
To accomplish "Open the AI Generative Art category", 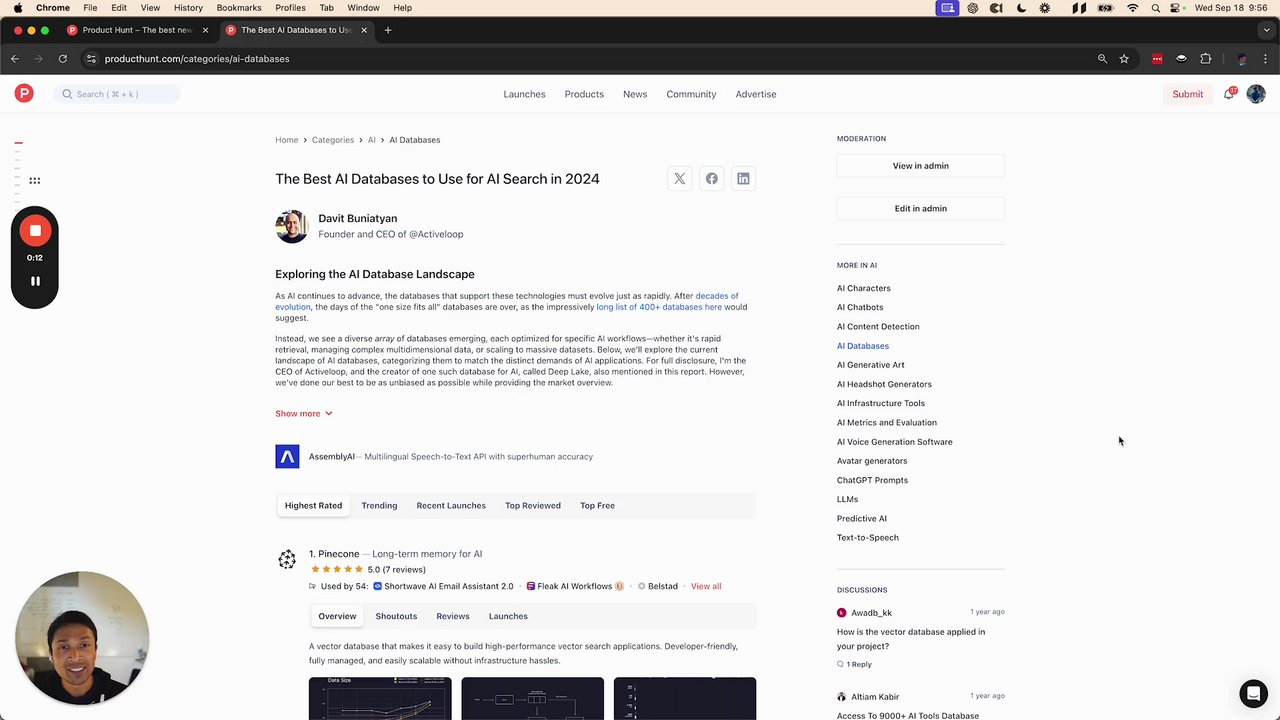I will [871, 365].
